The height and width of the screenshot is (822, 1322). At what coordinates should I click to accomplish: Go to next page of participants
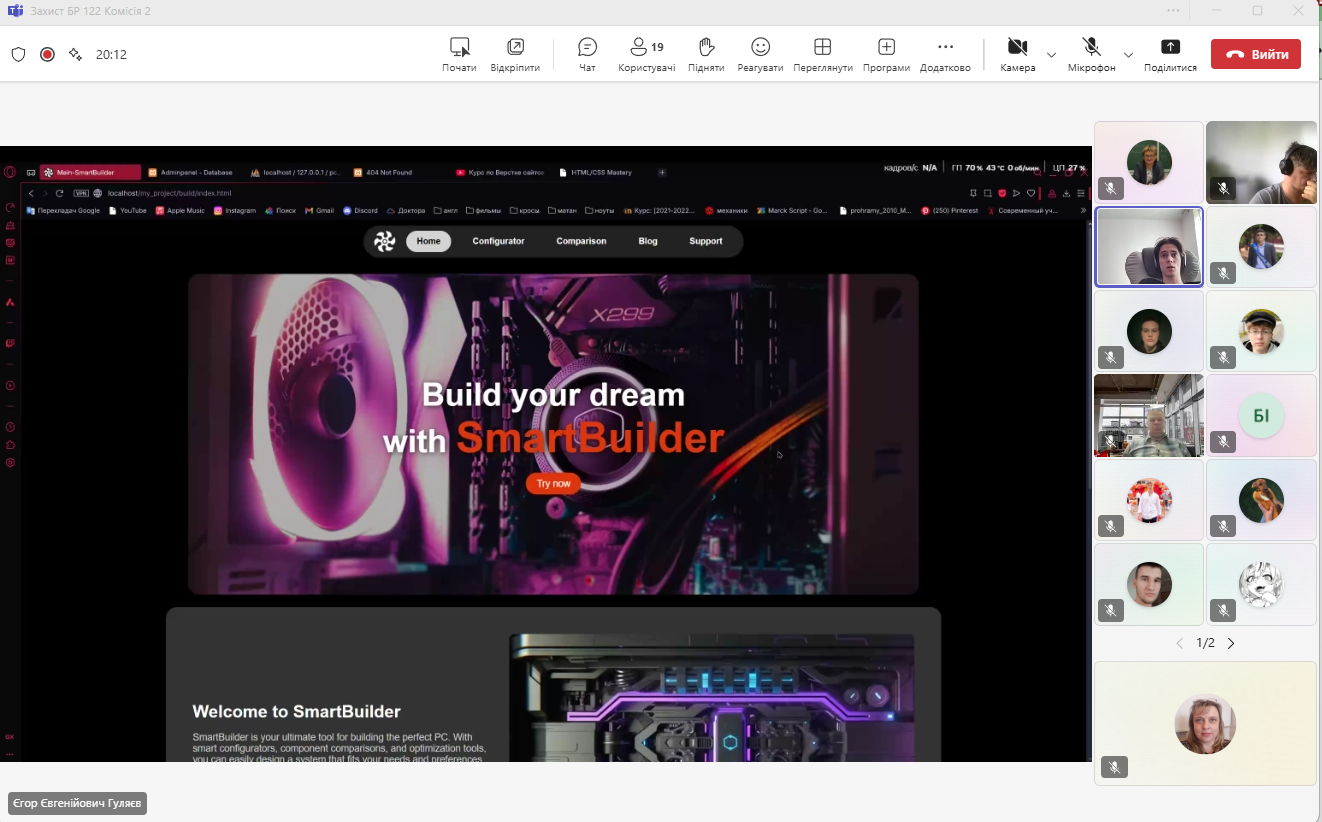1231,643
